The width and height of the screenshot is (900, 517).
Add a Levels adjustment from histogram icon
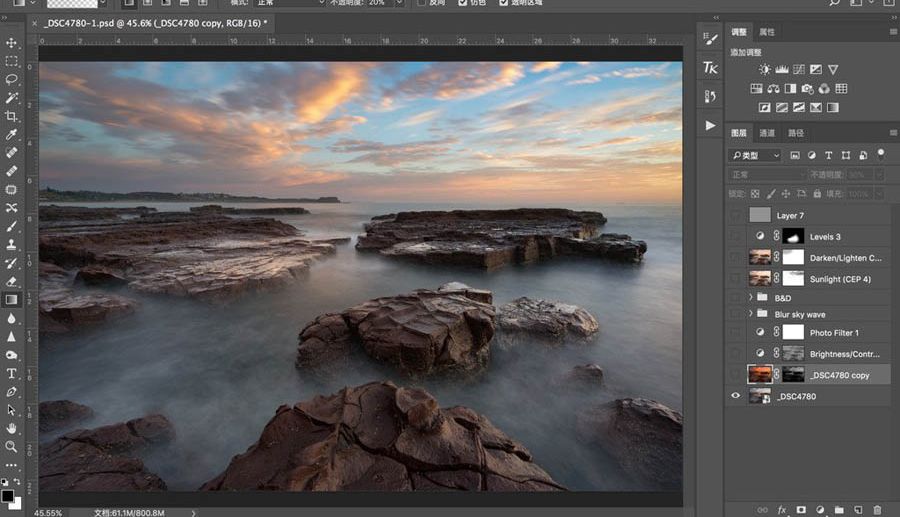pos(782,69)
